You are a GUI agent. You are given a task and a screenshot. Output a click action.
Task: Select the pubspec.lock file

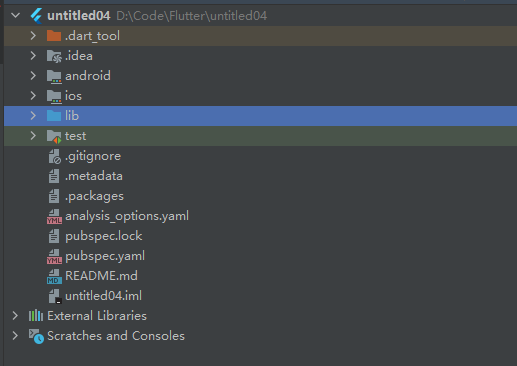[x=104, y=236]
